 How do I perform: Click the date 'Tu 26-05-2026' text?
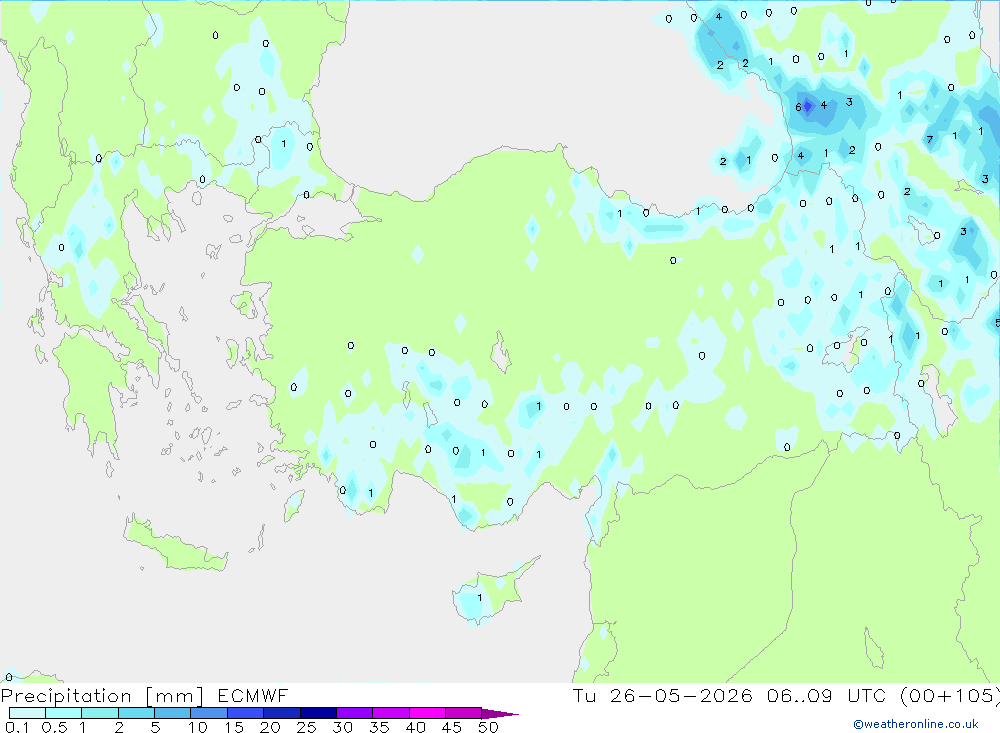662,695
